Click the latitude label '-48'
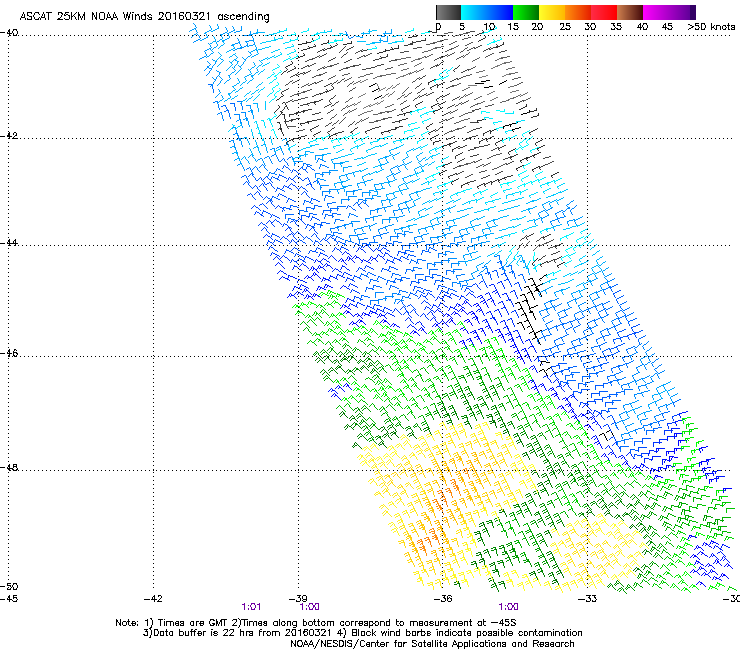Screen dimensions: 740x650 pyautogui.click(x=9, y=467)
